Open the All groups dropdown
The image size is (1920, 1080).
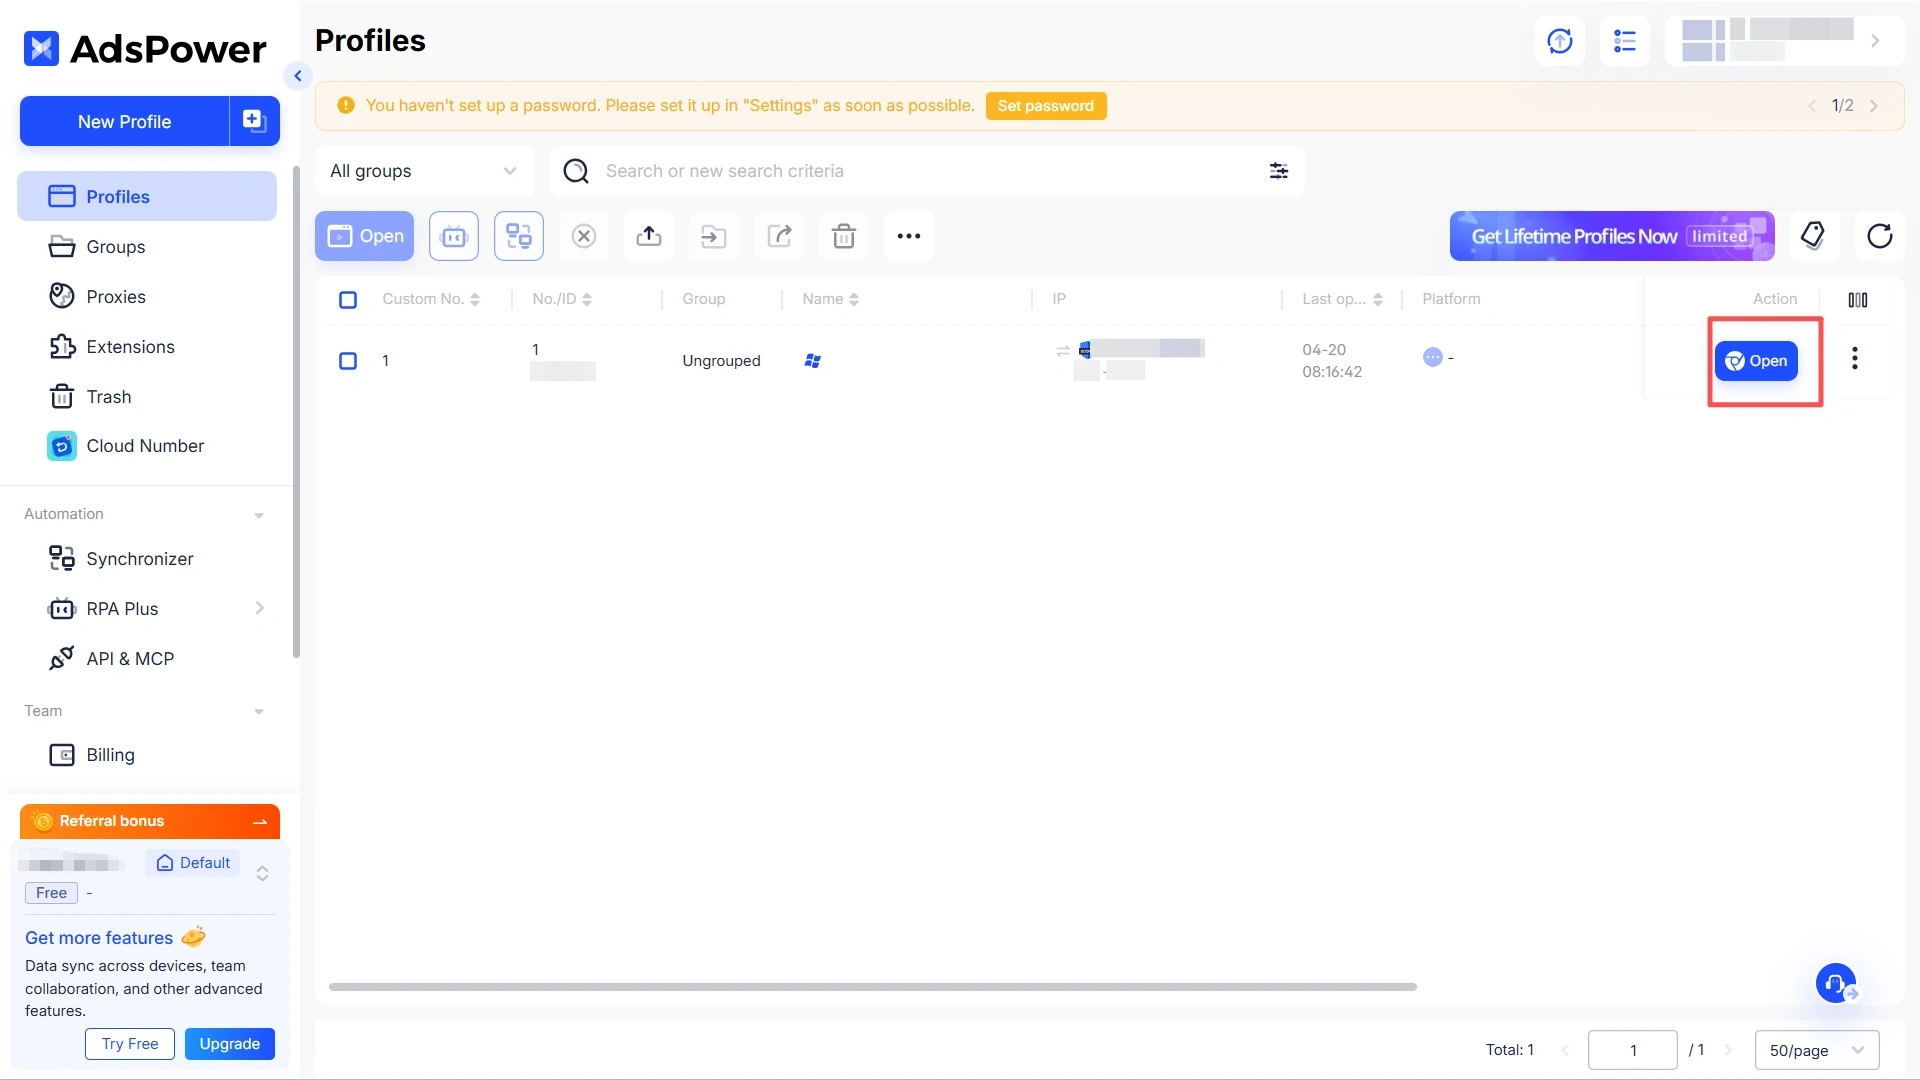[424, 171]
